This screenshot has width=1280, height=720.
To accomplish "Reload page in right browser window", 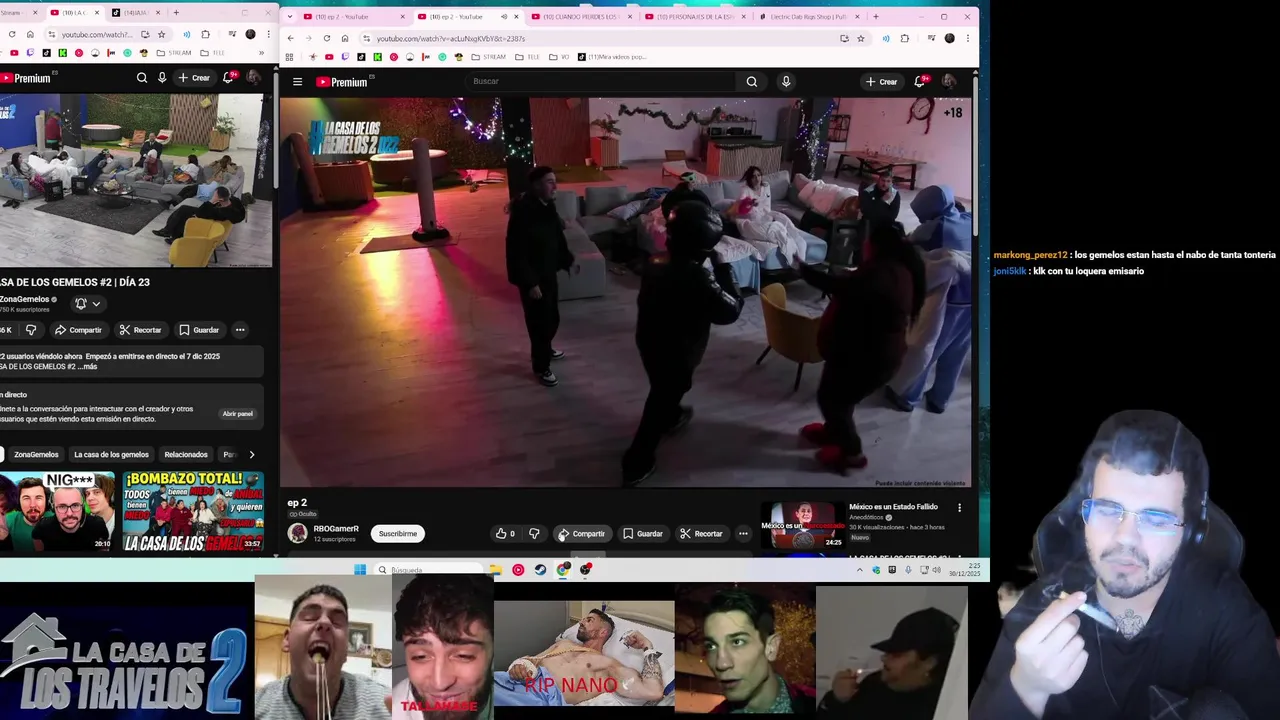I will [x=326, y=38].
